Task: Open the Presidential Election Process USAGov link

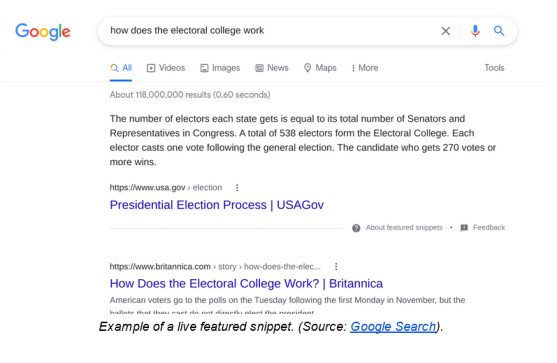Action: click(x=217, y=205)
